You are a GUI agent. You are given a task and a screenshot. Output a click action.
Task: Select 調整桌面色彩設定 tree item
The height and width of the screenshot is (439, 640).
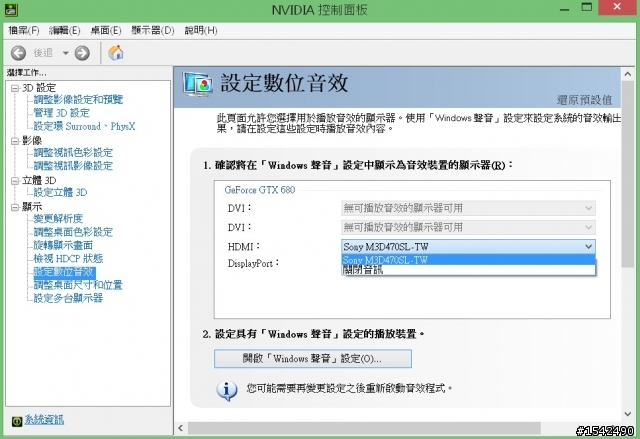tap(73, 232)
